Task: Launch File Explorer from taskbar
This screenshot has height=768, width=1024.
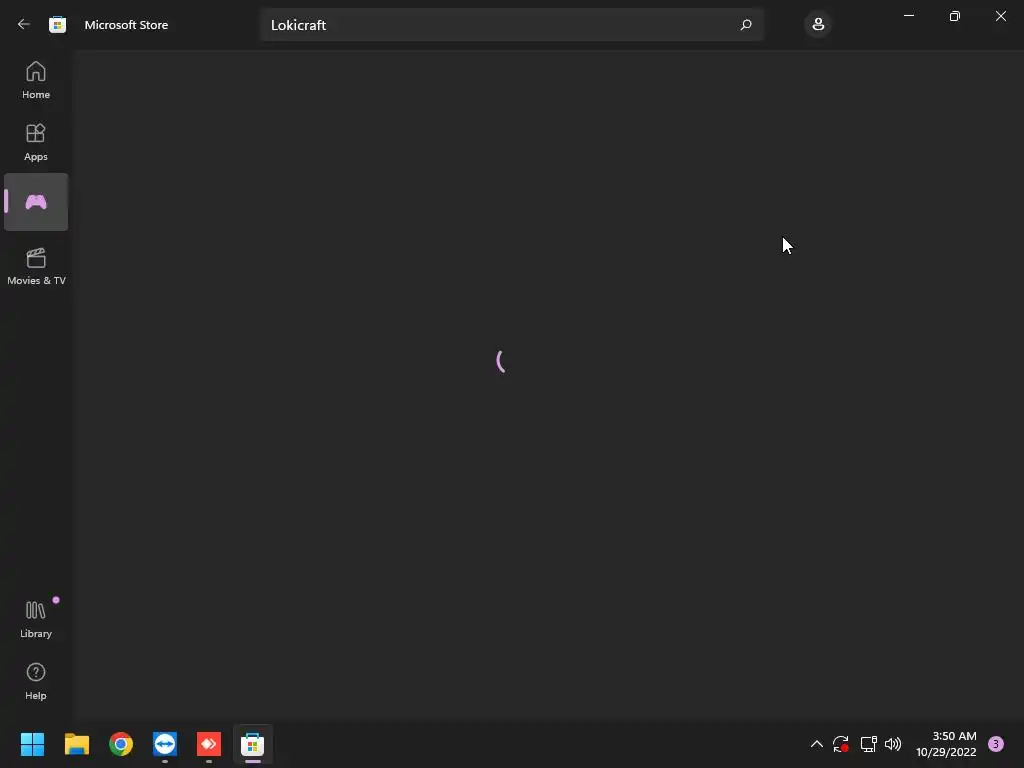Action: 76,744
